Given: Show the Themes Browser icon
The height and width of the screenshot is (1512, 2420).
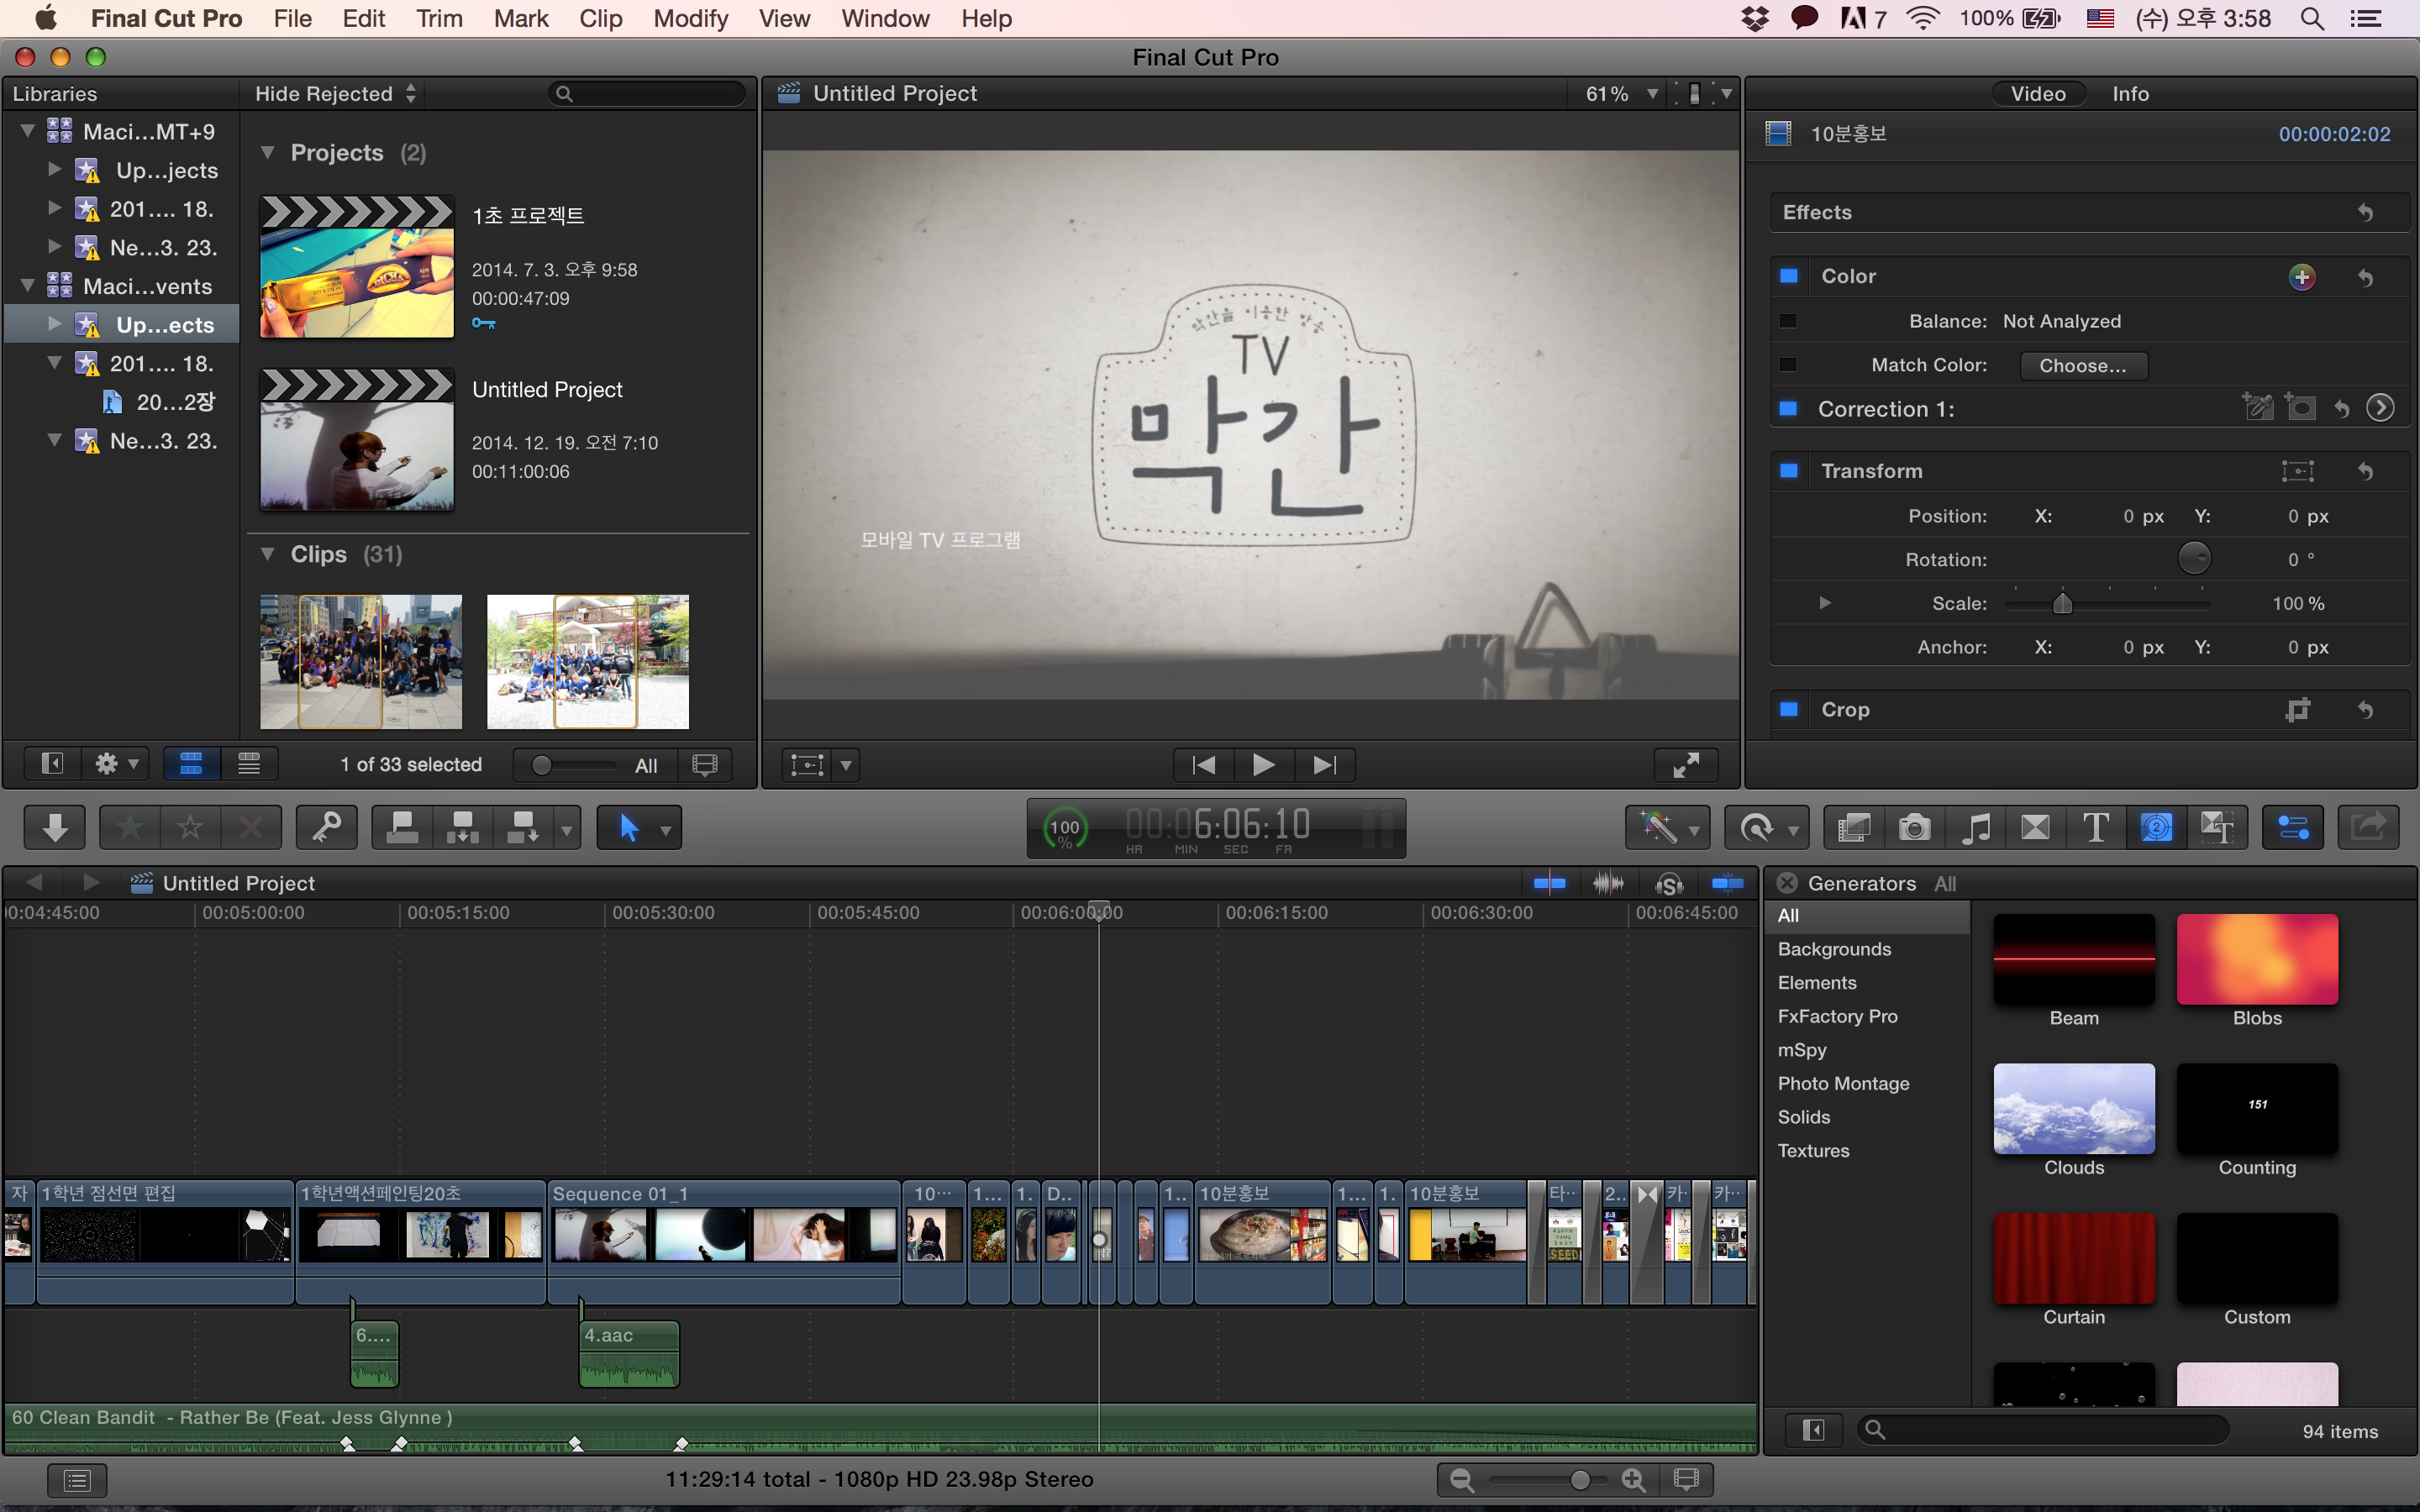Looking at the screenshot, I should tap(2217, 827).
